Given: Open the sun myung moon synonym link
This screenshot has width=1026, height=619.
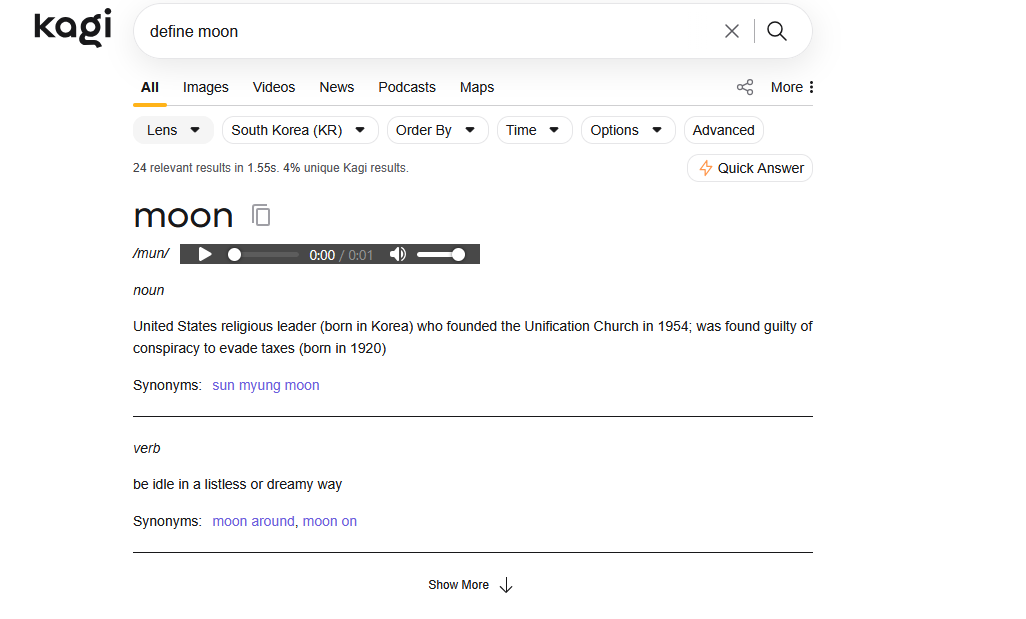Looking at the screenshot, I should tap(266, 385).
